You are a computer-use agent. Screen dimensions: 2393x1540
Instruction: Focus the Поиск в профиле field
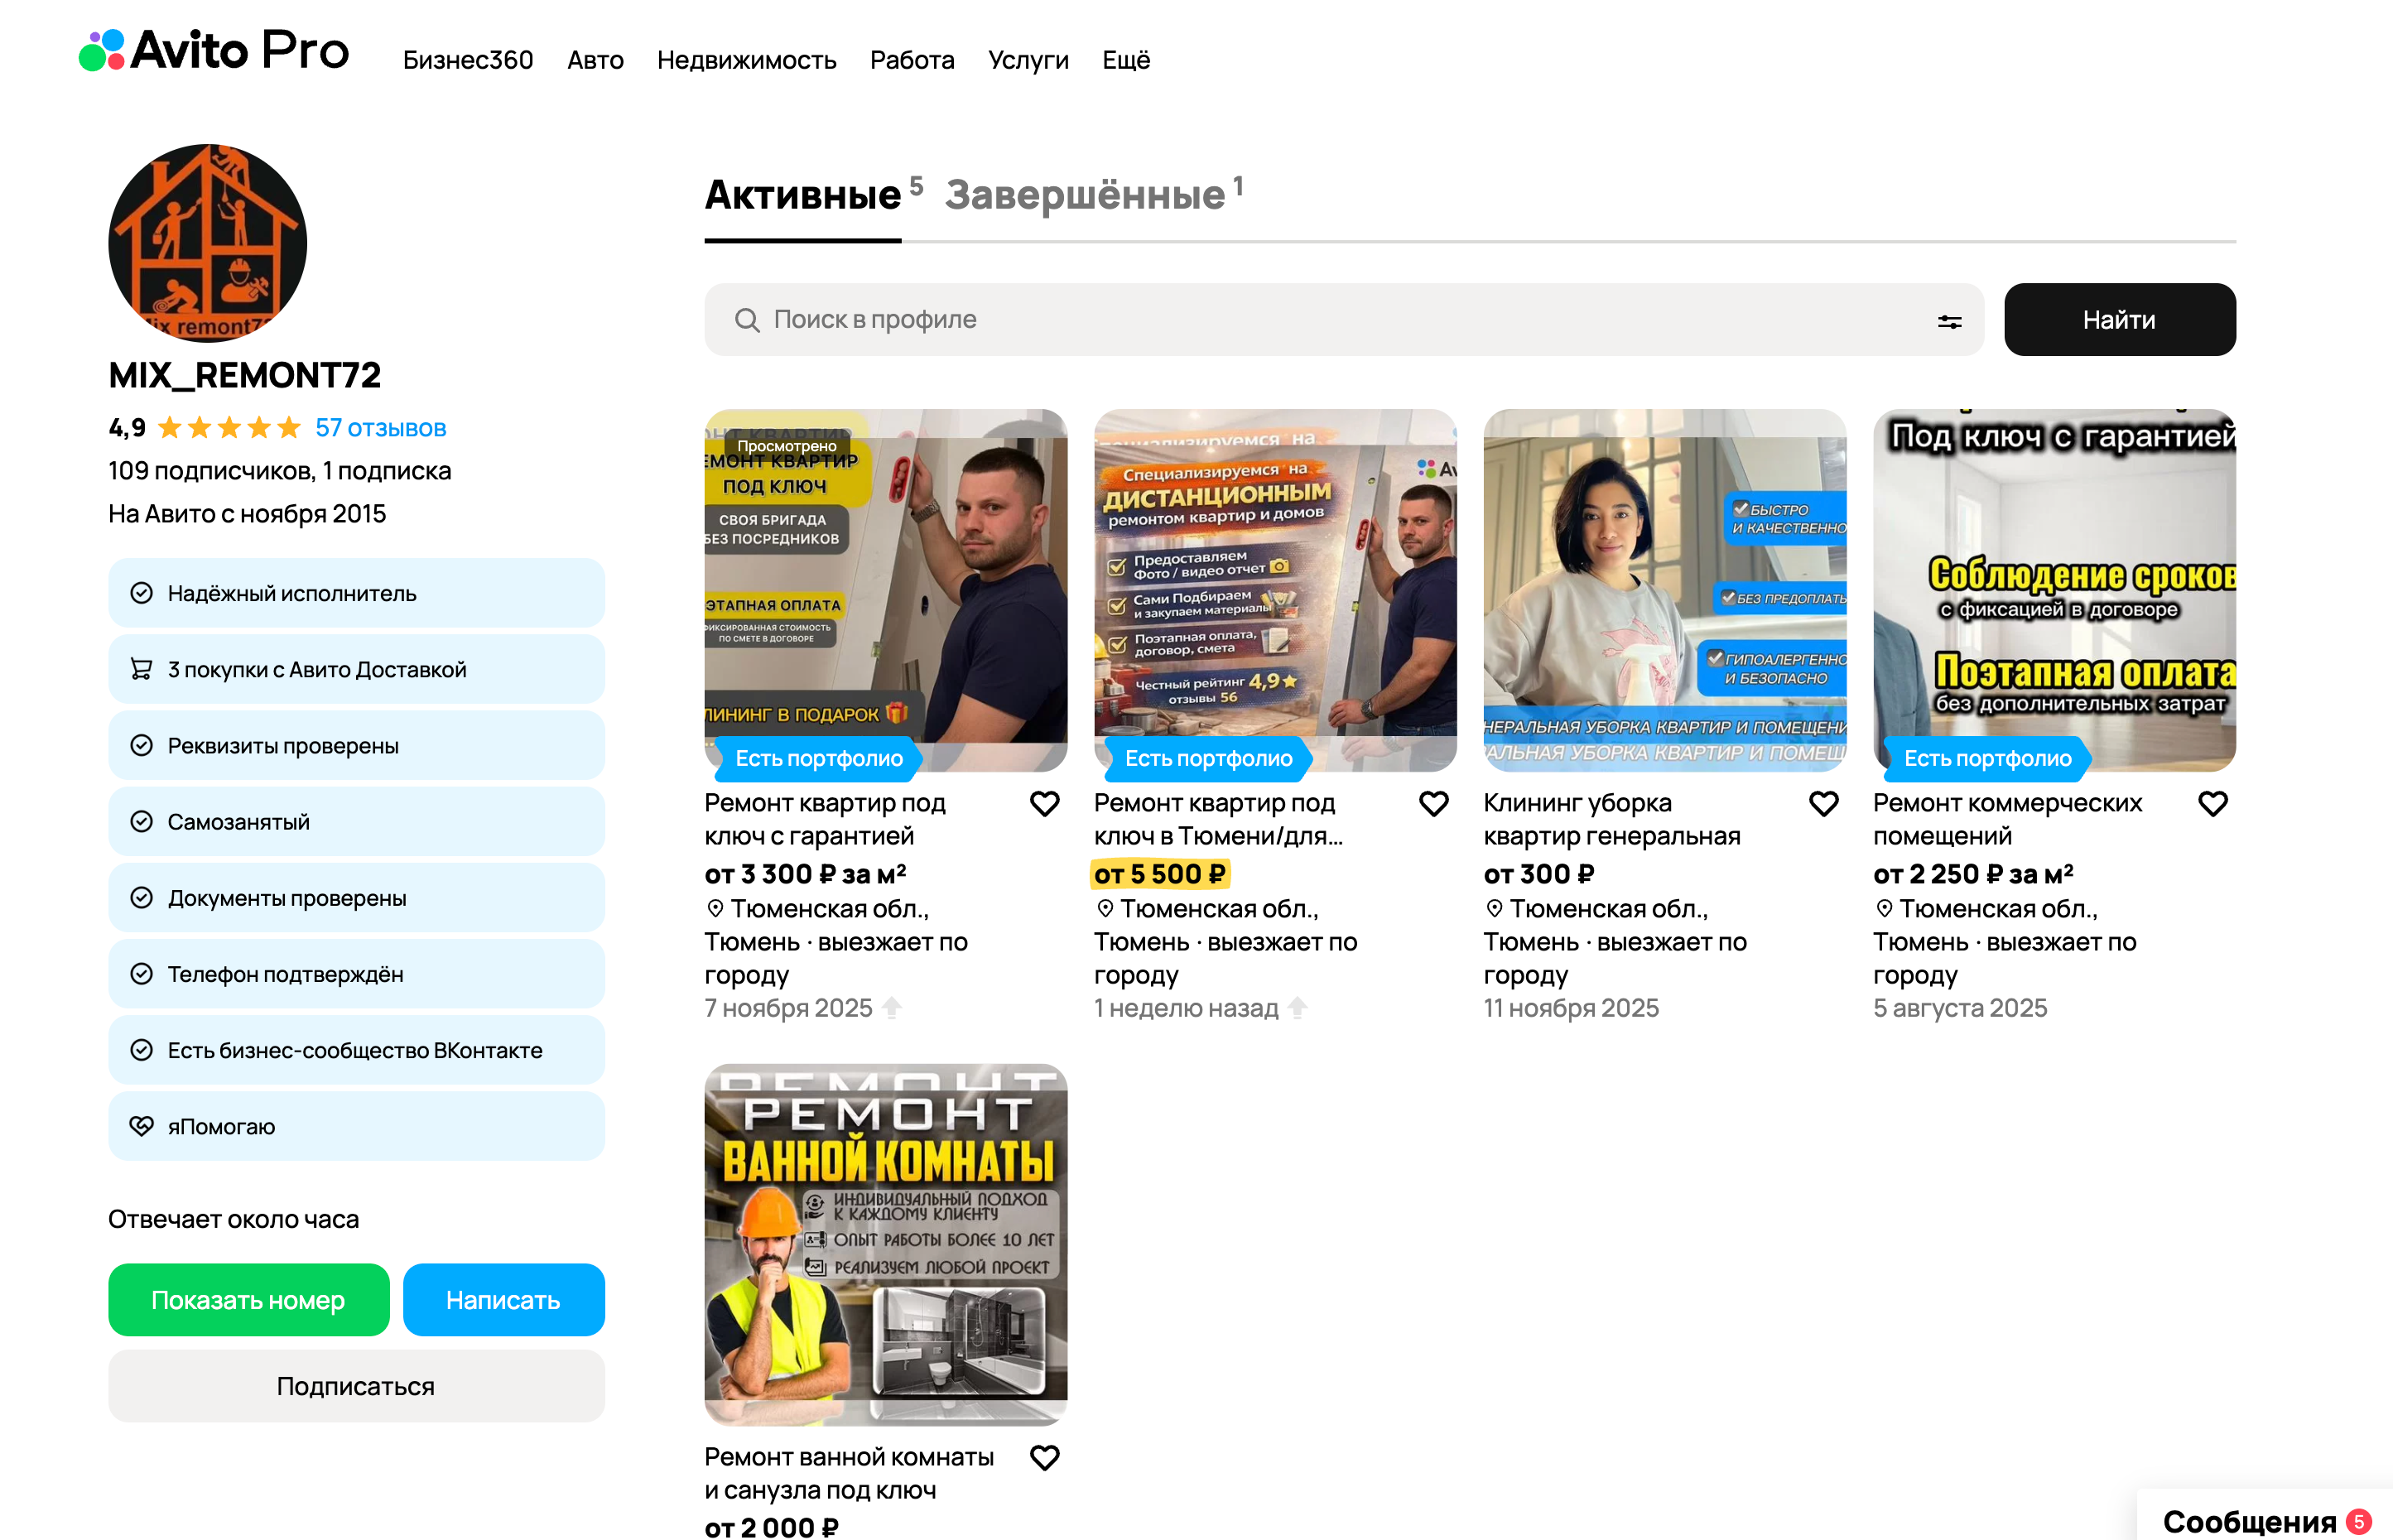tap(1300, 320)
